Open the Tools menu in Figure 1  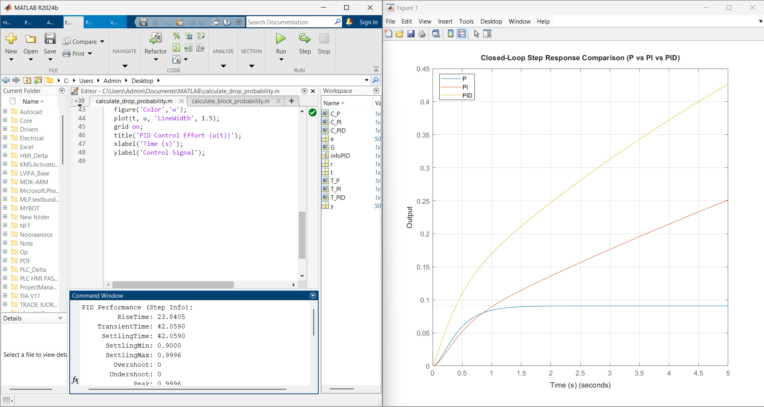[x=466, y=21]
